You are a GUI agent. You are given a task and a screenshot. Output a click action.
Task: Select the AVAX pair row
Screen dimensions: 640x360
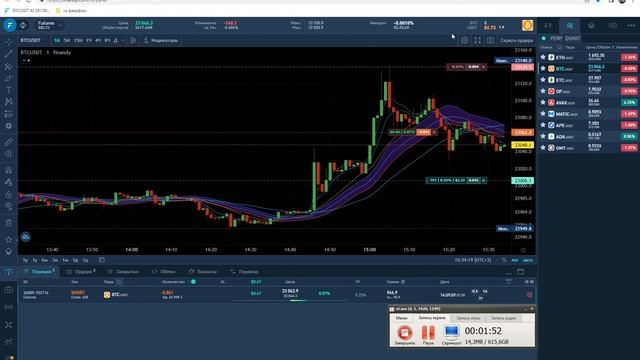pyautogui.click(x=588, y=102)
